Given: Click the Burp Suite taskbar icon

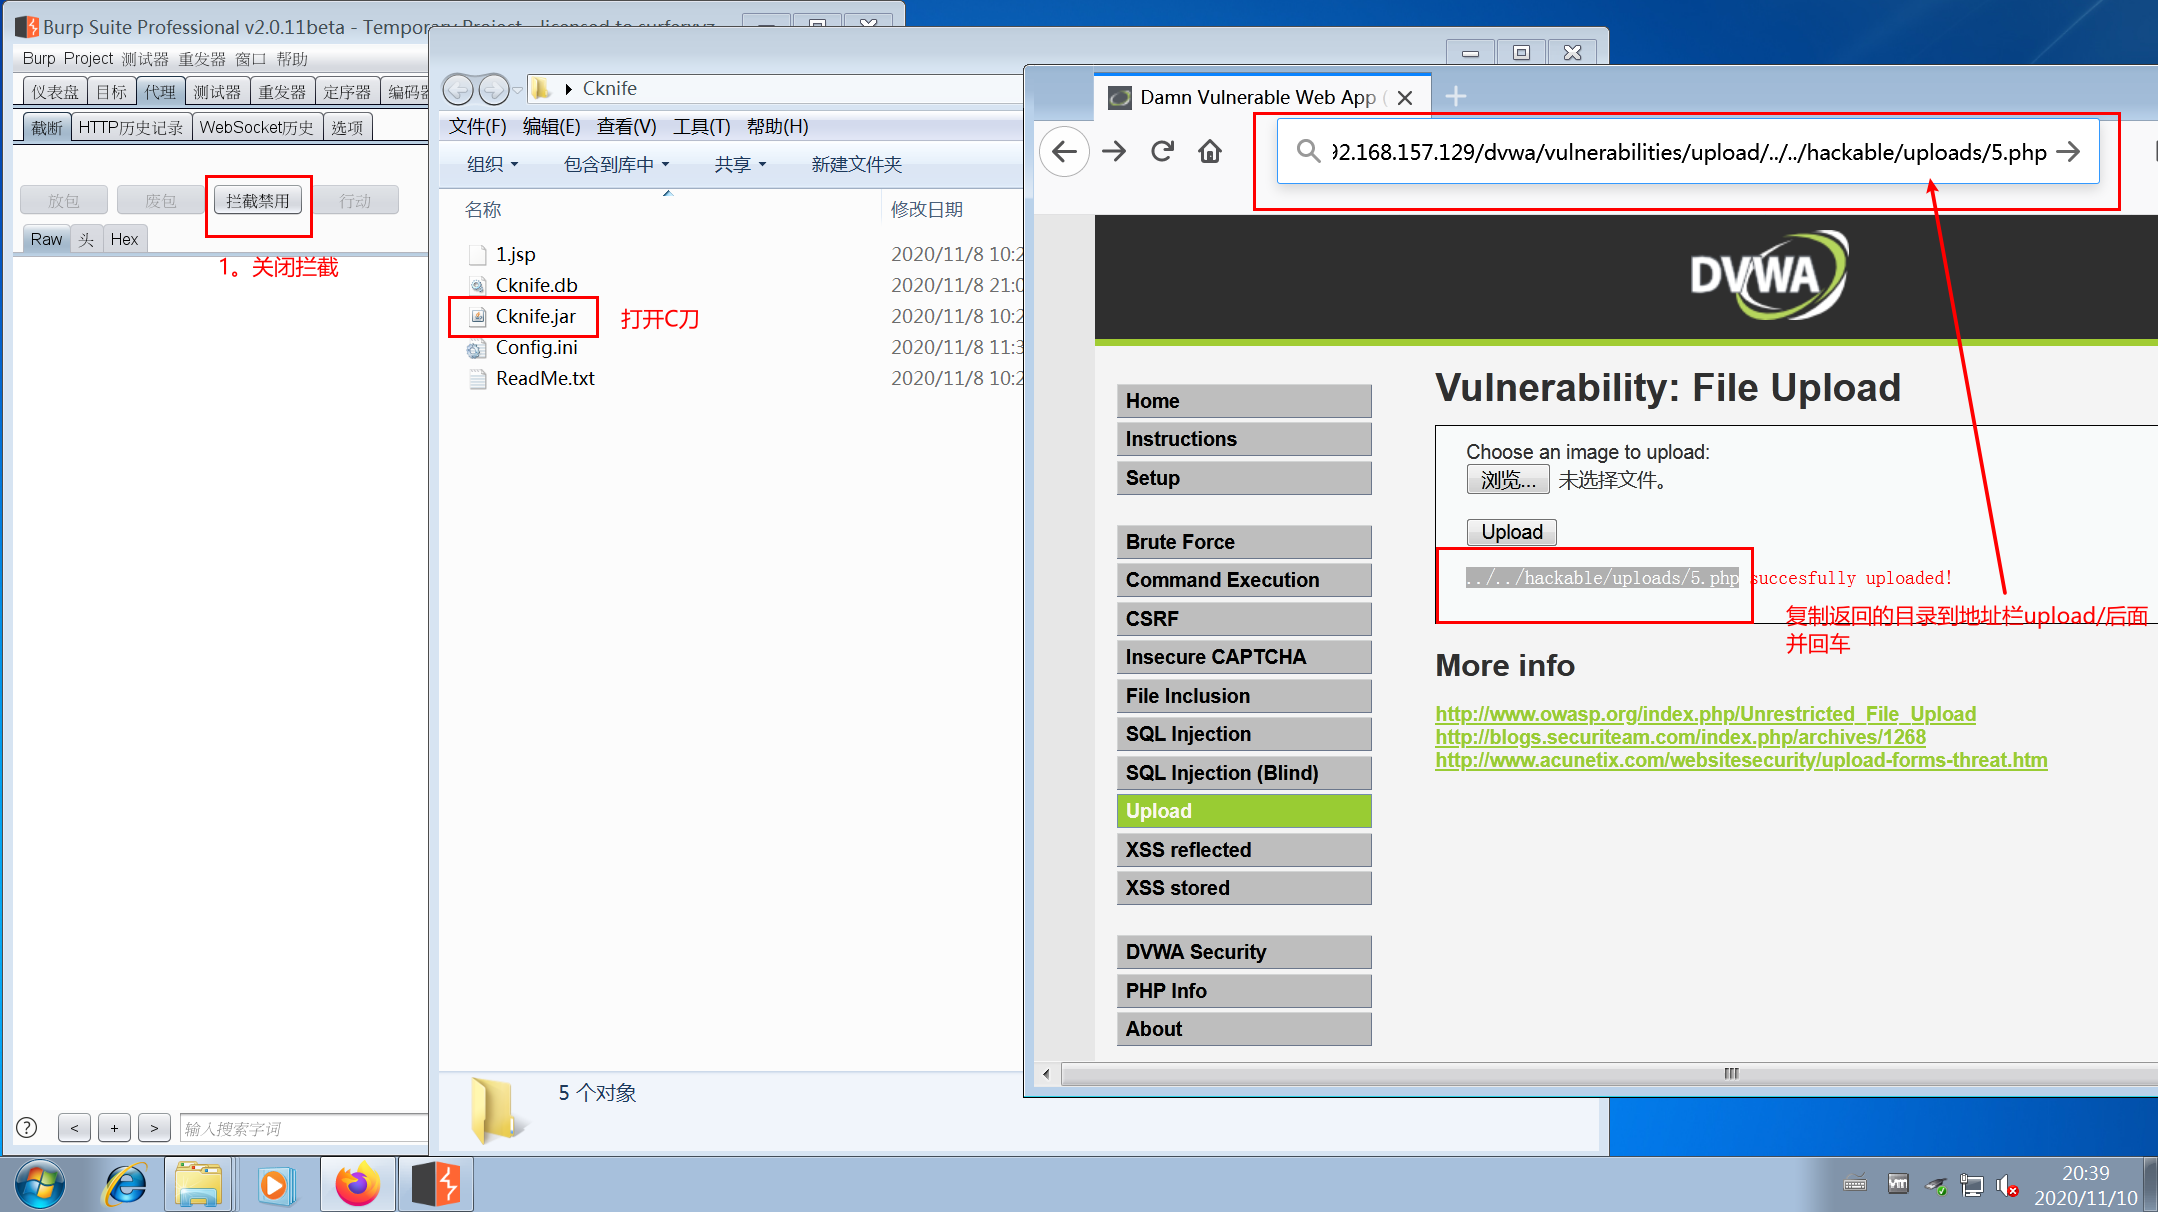Looking at the screenshot, I should tap(436, 1185).
